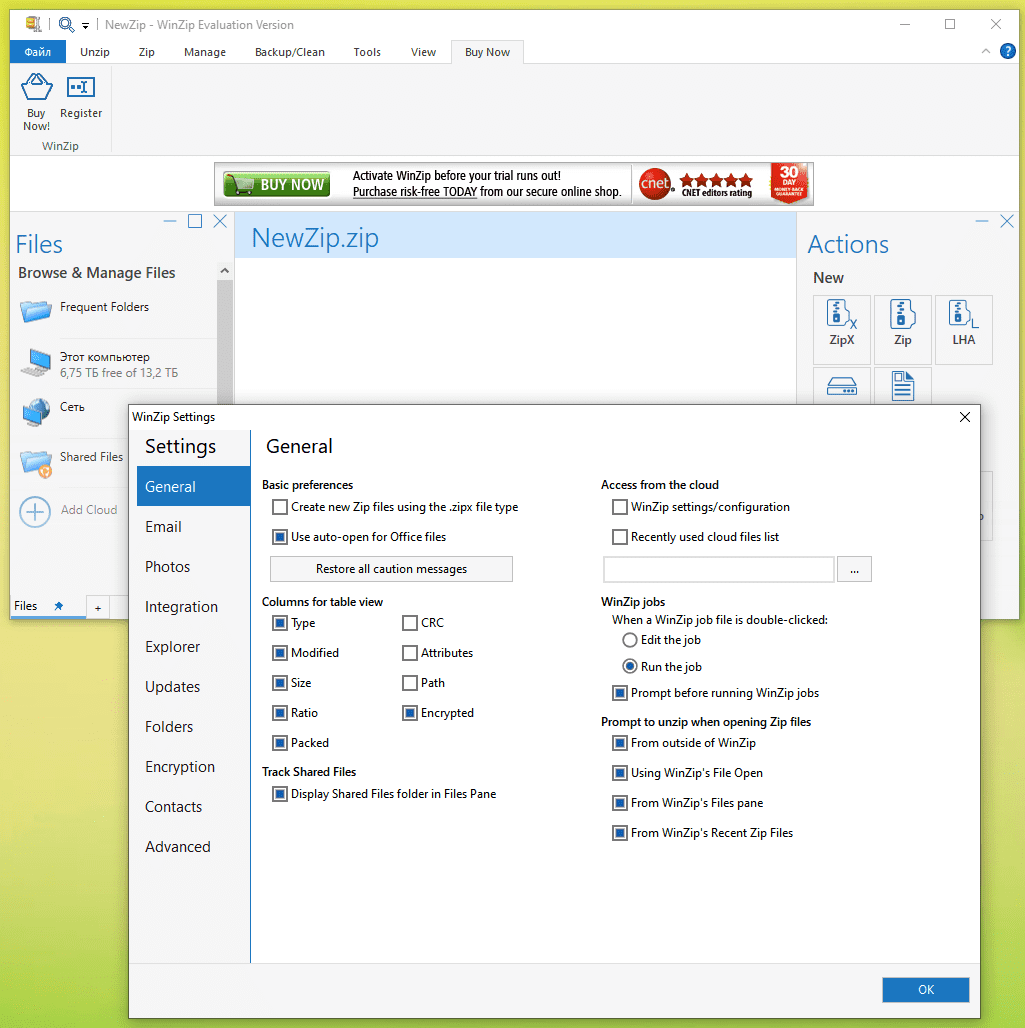The width and height of the screenshot is (1025, 1028).
Task: Create a new Zip archive in Actions
Action: [x=903, y=329]
